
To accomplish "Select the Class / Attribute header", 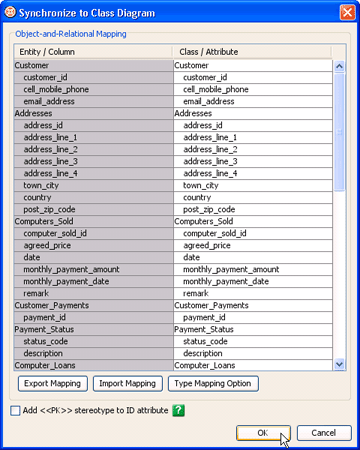I will pyautogui.click(x=252, y=52).
